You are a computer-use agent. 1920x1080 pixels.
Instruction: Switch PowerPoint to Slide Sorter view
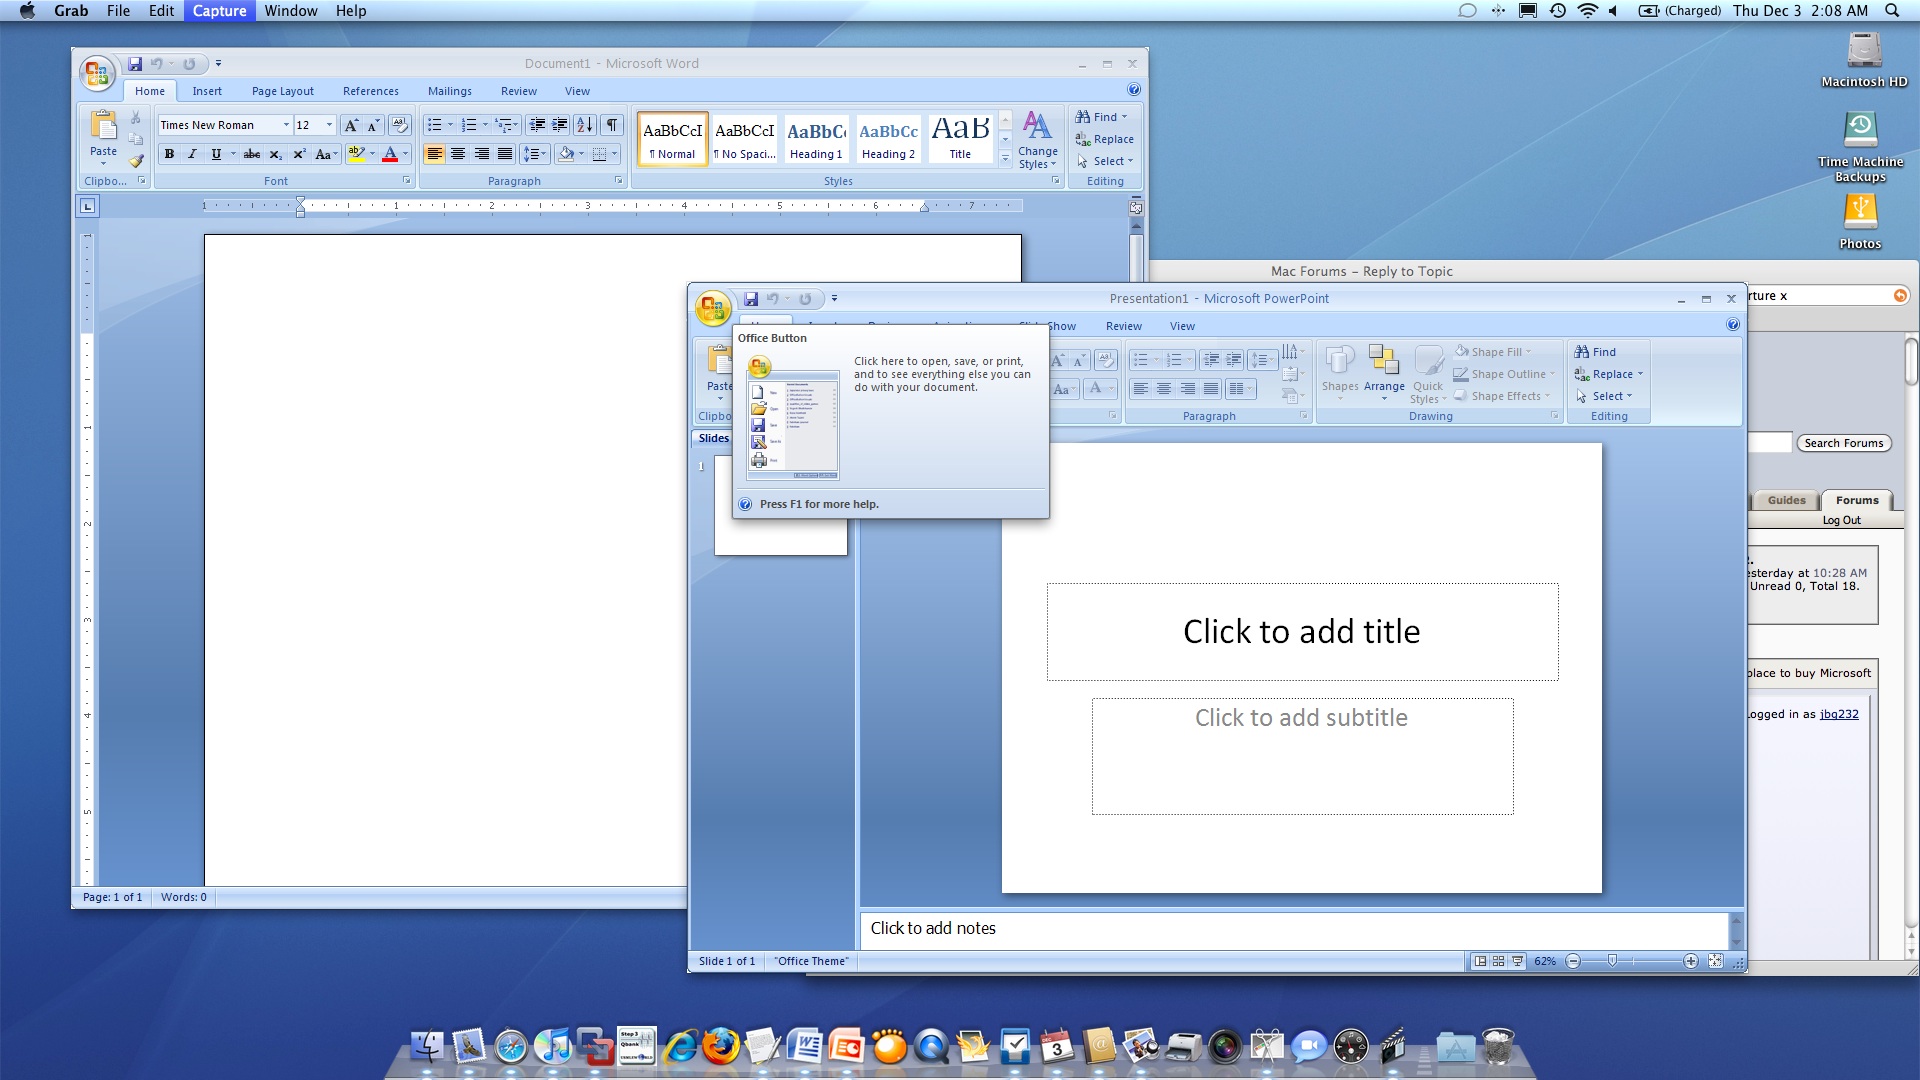[1498, 961]
